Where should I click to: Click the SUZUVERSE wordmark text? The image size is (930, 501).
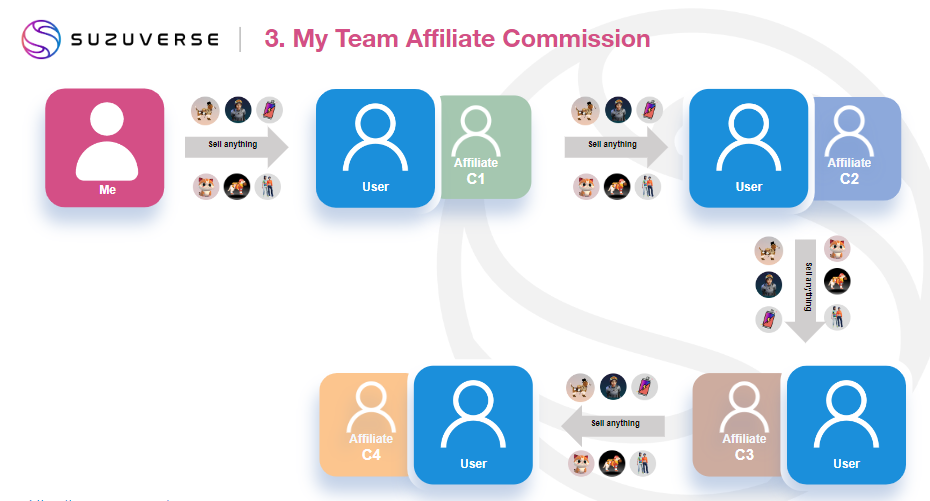(x=144, y=40)
